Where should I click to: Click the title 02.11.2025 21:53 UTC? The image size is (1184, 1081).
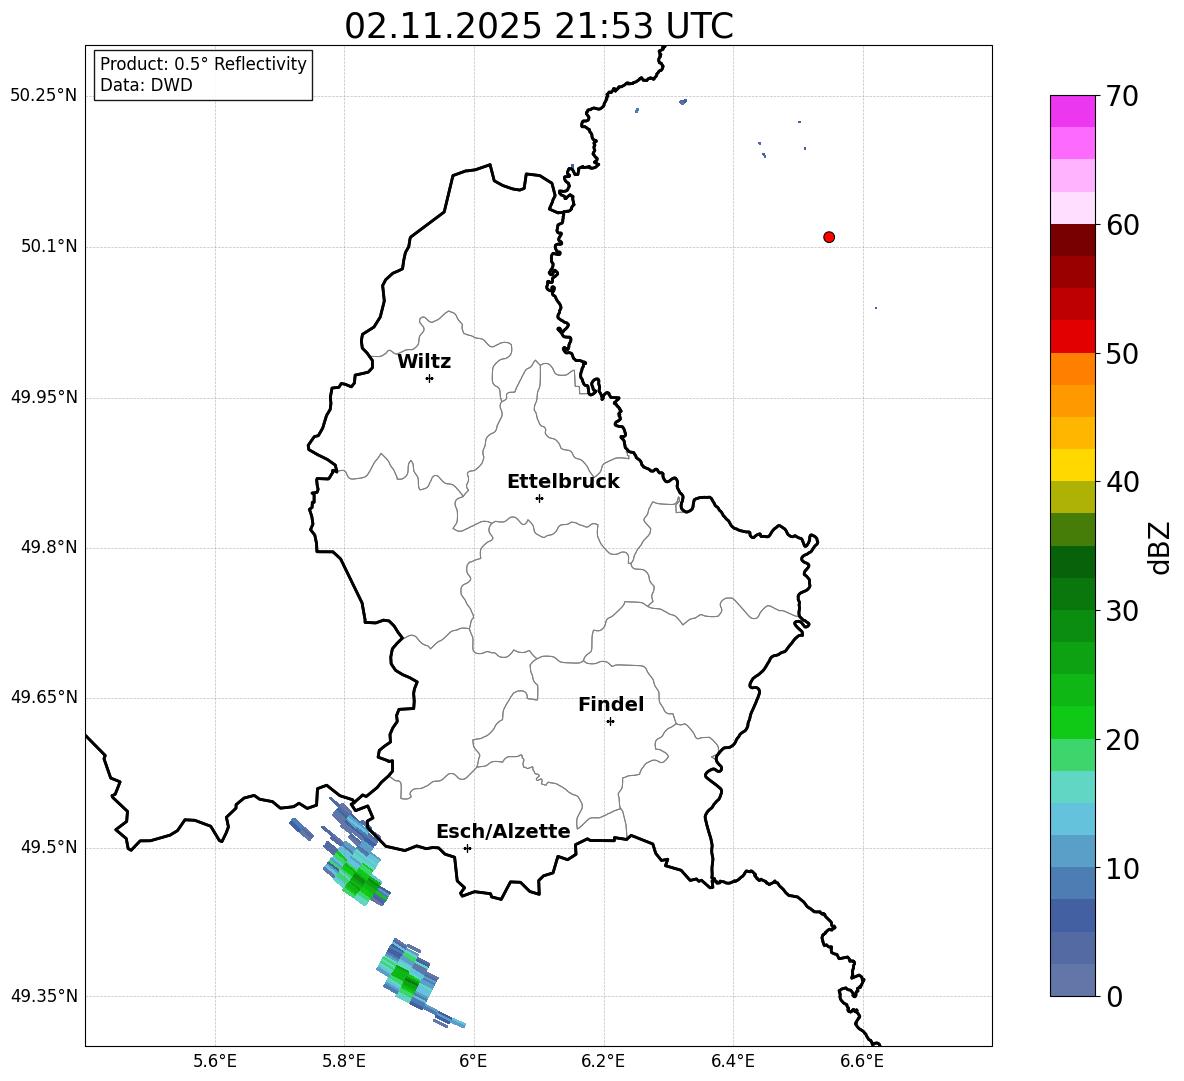point(539,26)
